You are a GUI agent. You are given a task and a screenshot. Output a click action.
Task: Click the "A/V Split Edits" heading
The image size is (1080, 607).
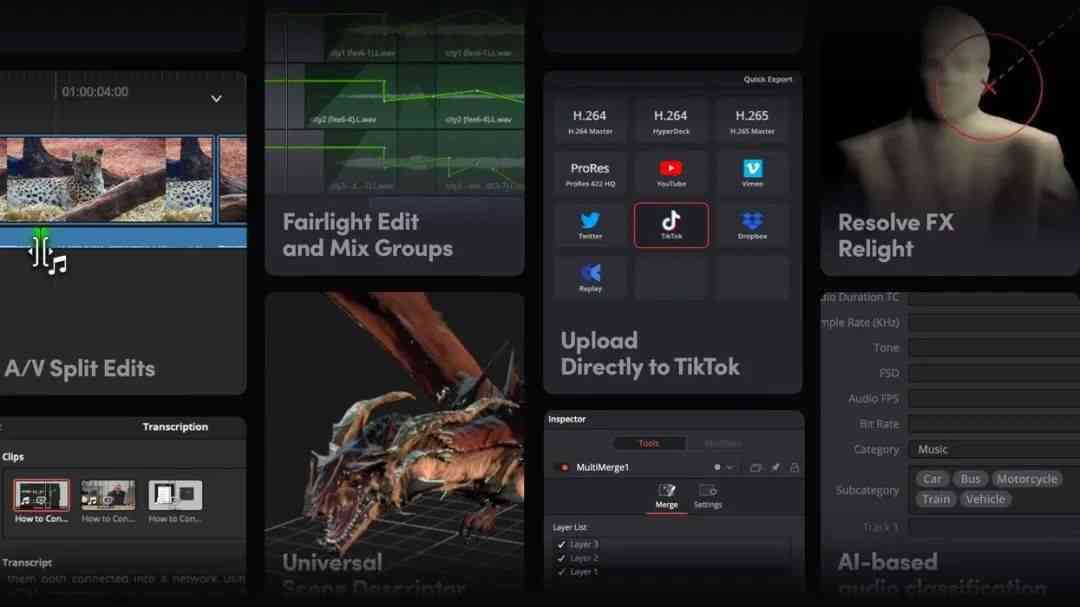pos(80,369)
